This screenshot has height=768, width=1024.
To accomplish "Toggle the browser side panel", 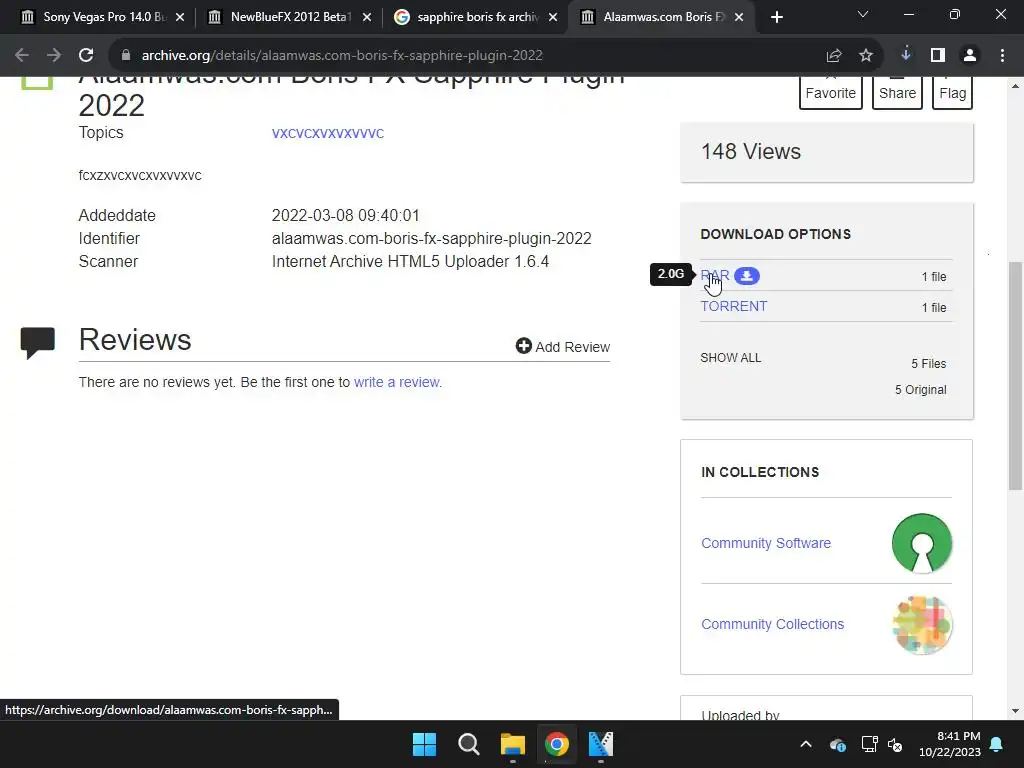I will (938, 56).
